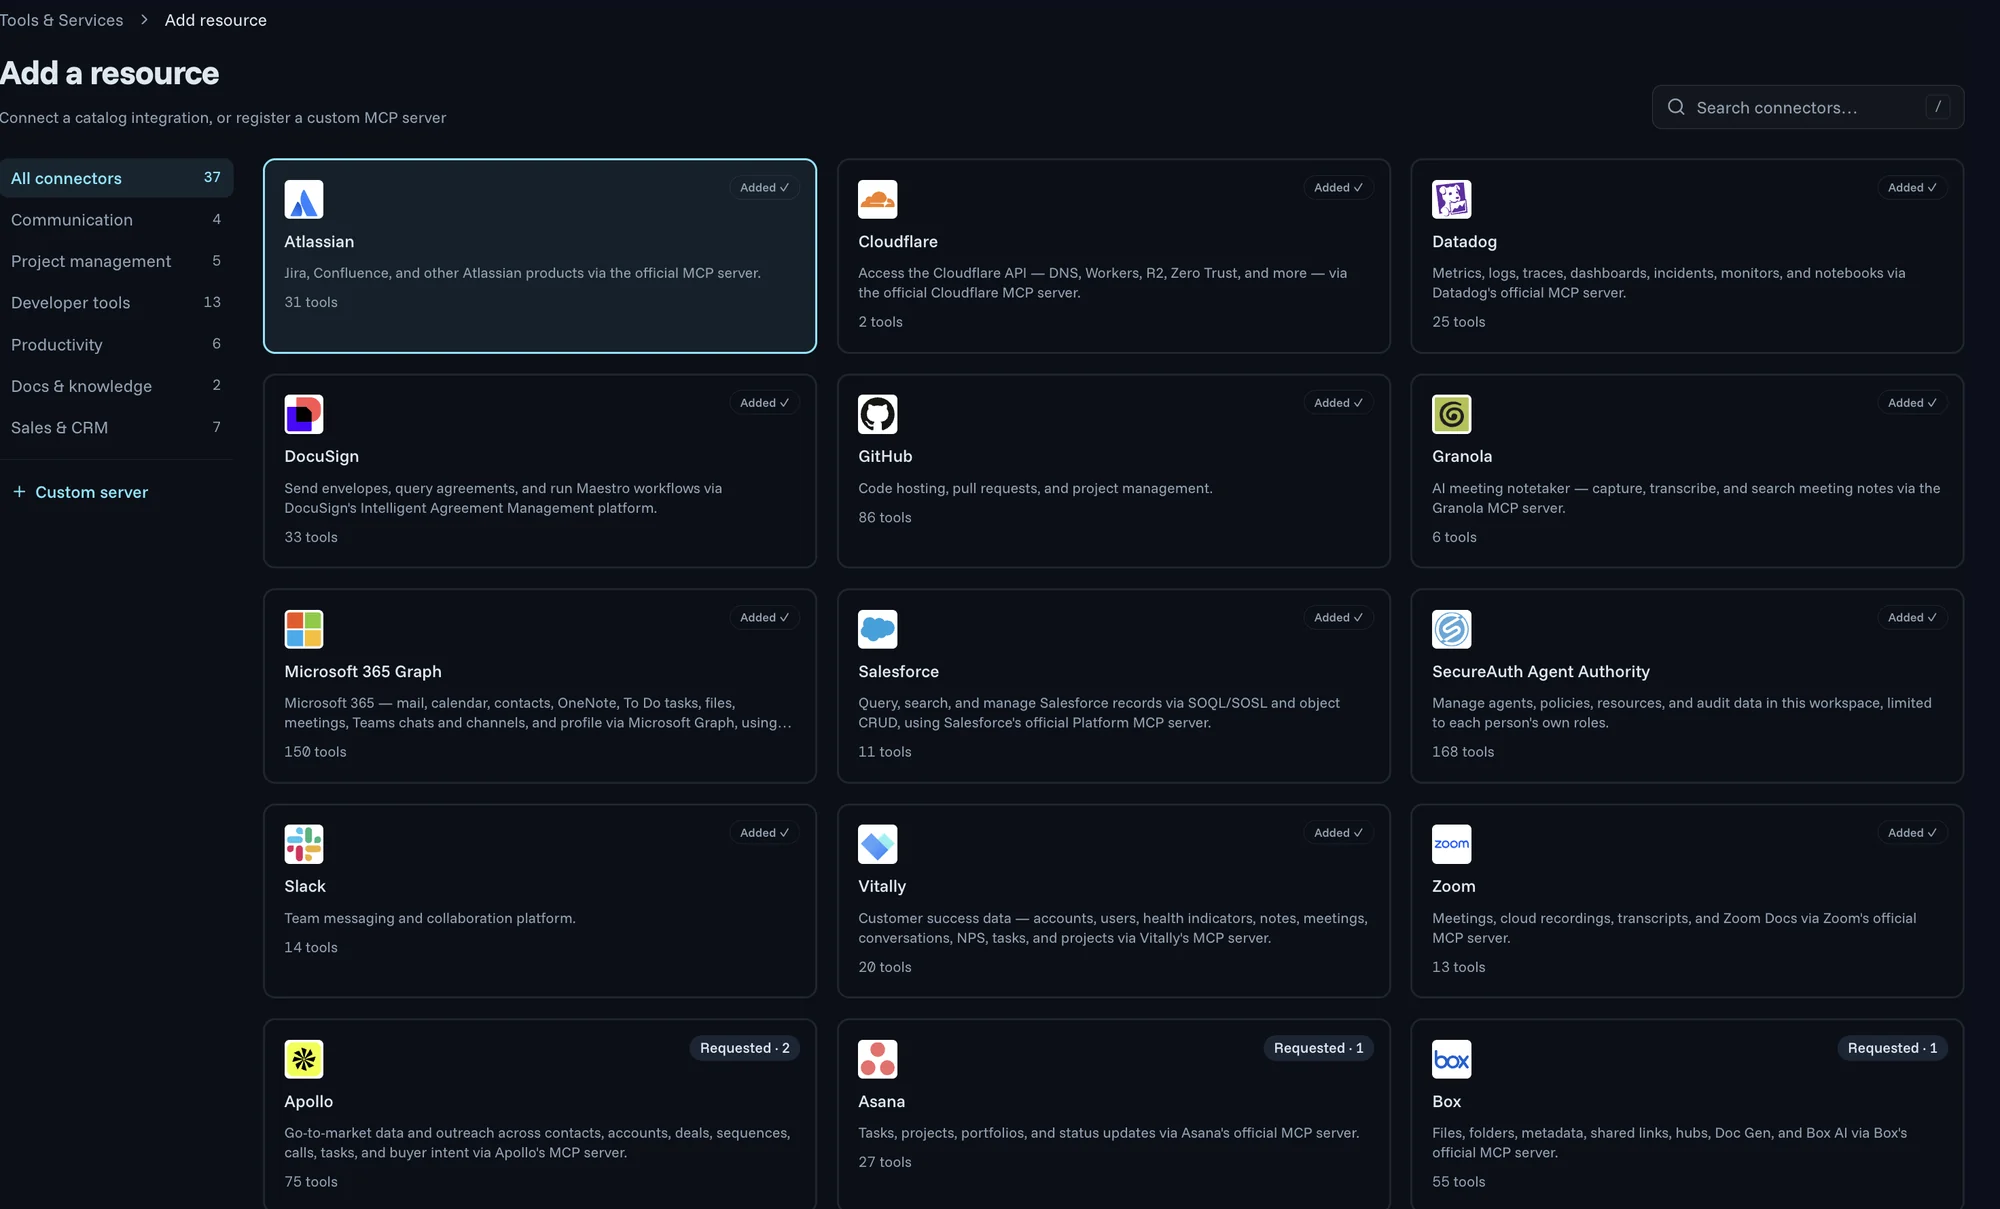Open the Salesforce connector title
Screen dimensions: 2000x1209
[898, 671]
